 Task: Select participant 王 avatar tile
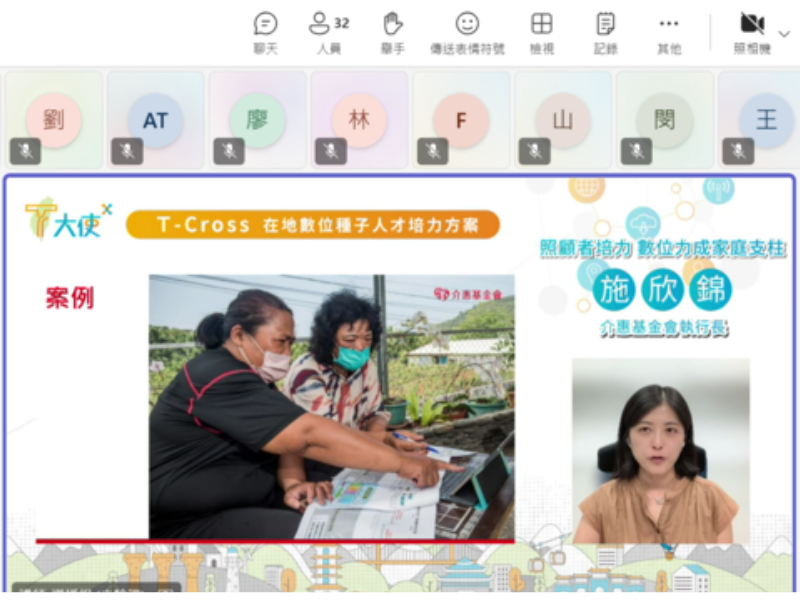coord(759,120)
